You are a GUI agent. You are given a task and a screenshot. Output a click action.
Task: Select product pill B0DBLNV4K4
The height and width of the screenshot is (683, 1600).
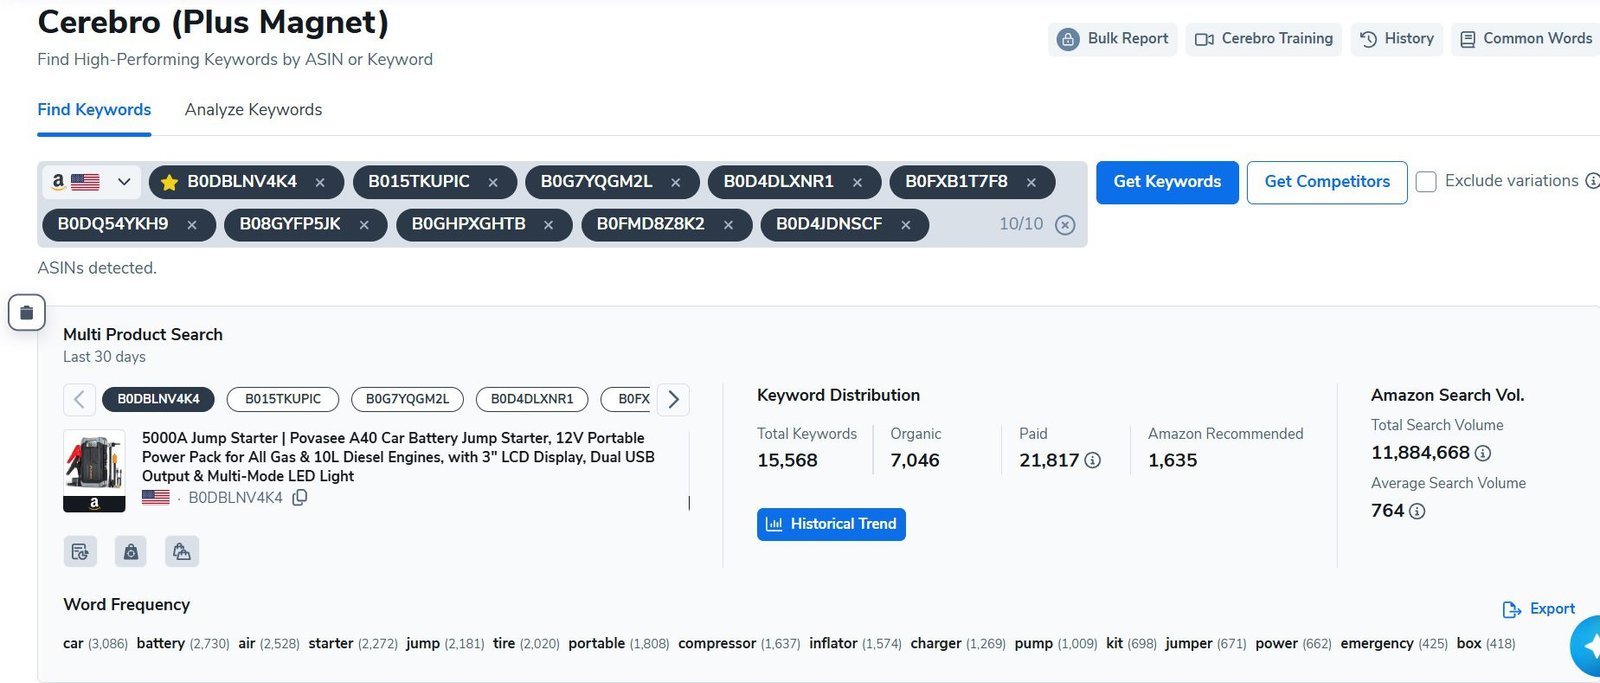click(x=159, y=399)
